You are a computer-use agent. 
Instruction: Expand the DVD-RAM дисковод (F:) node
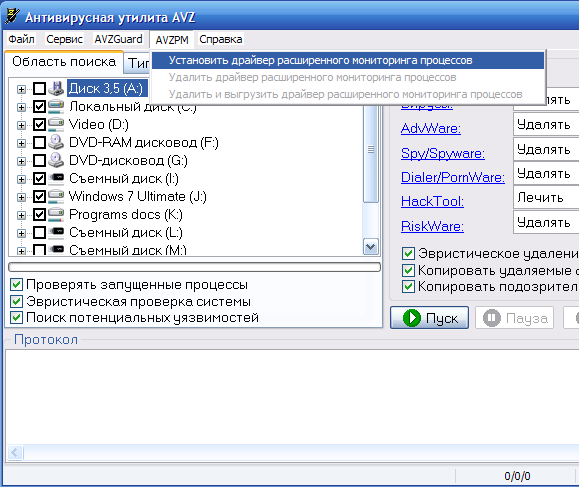21,143
